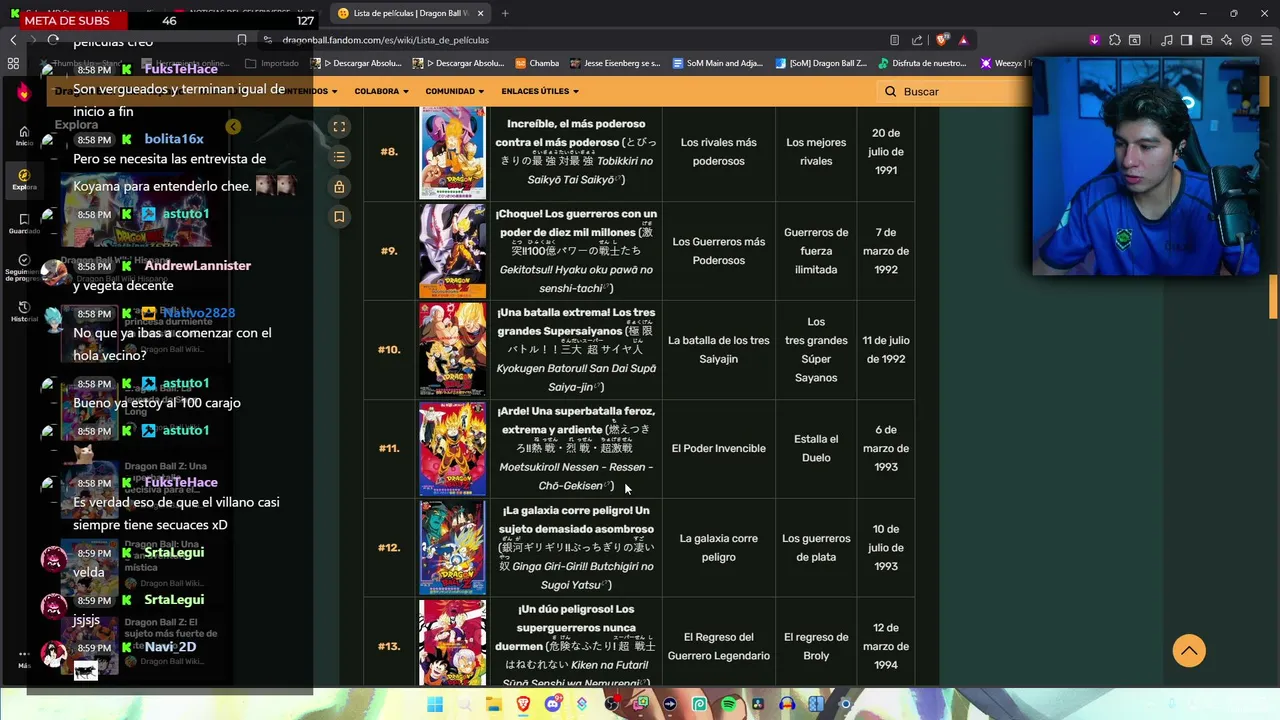This screenshot has height=720, width=1280.
Task: Click the page lock icon on wiki toolbar
Action: tap(339, 187)
